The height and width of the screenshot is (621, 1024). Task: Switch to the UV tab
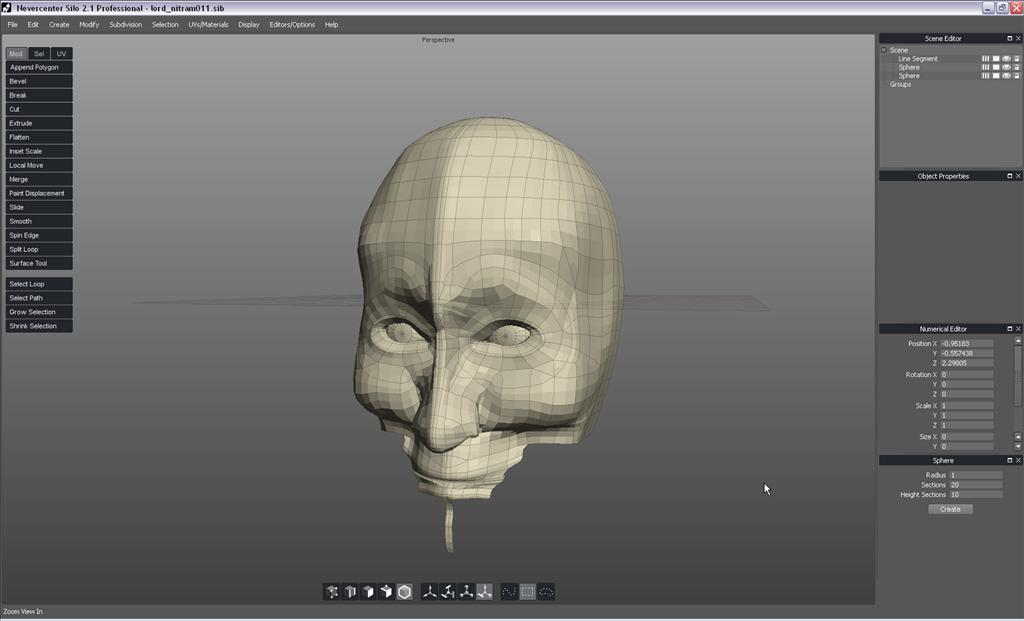pos(62,54)
